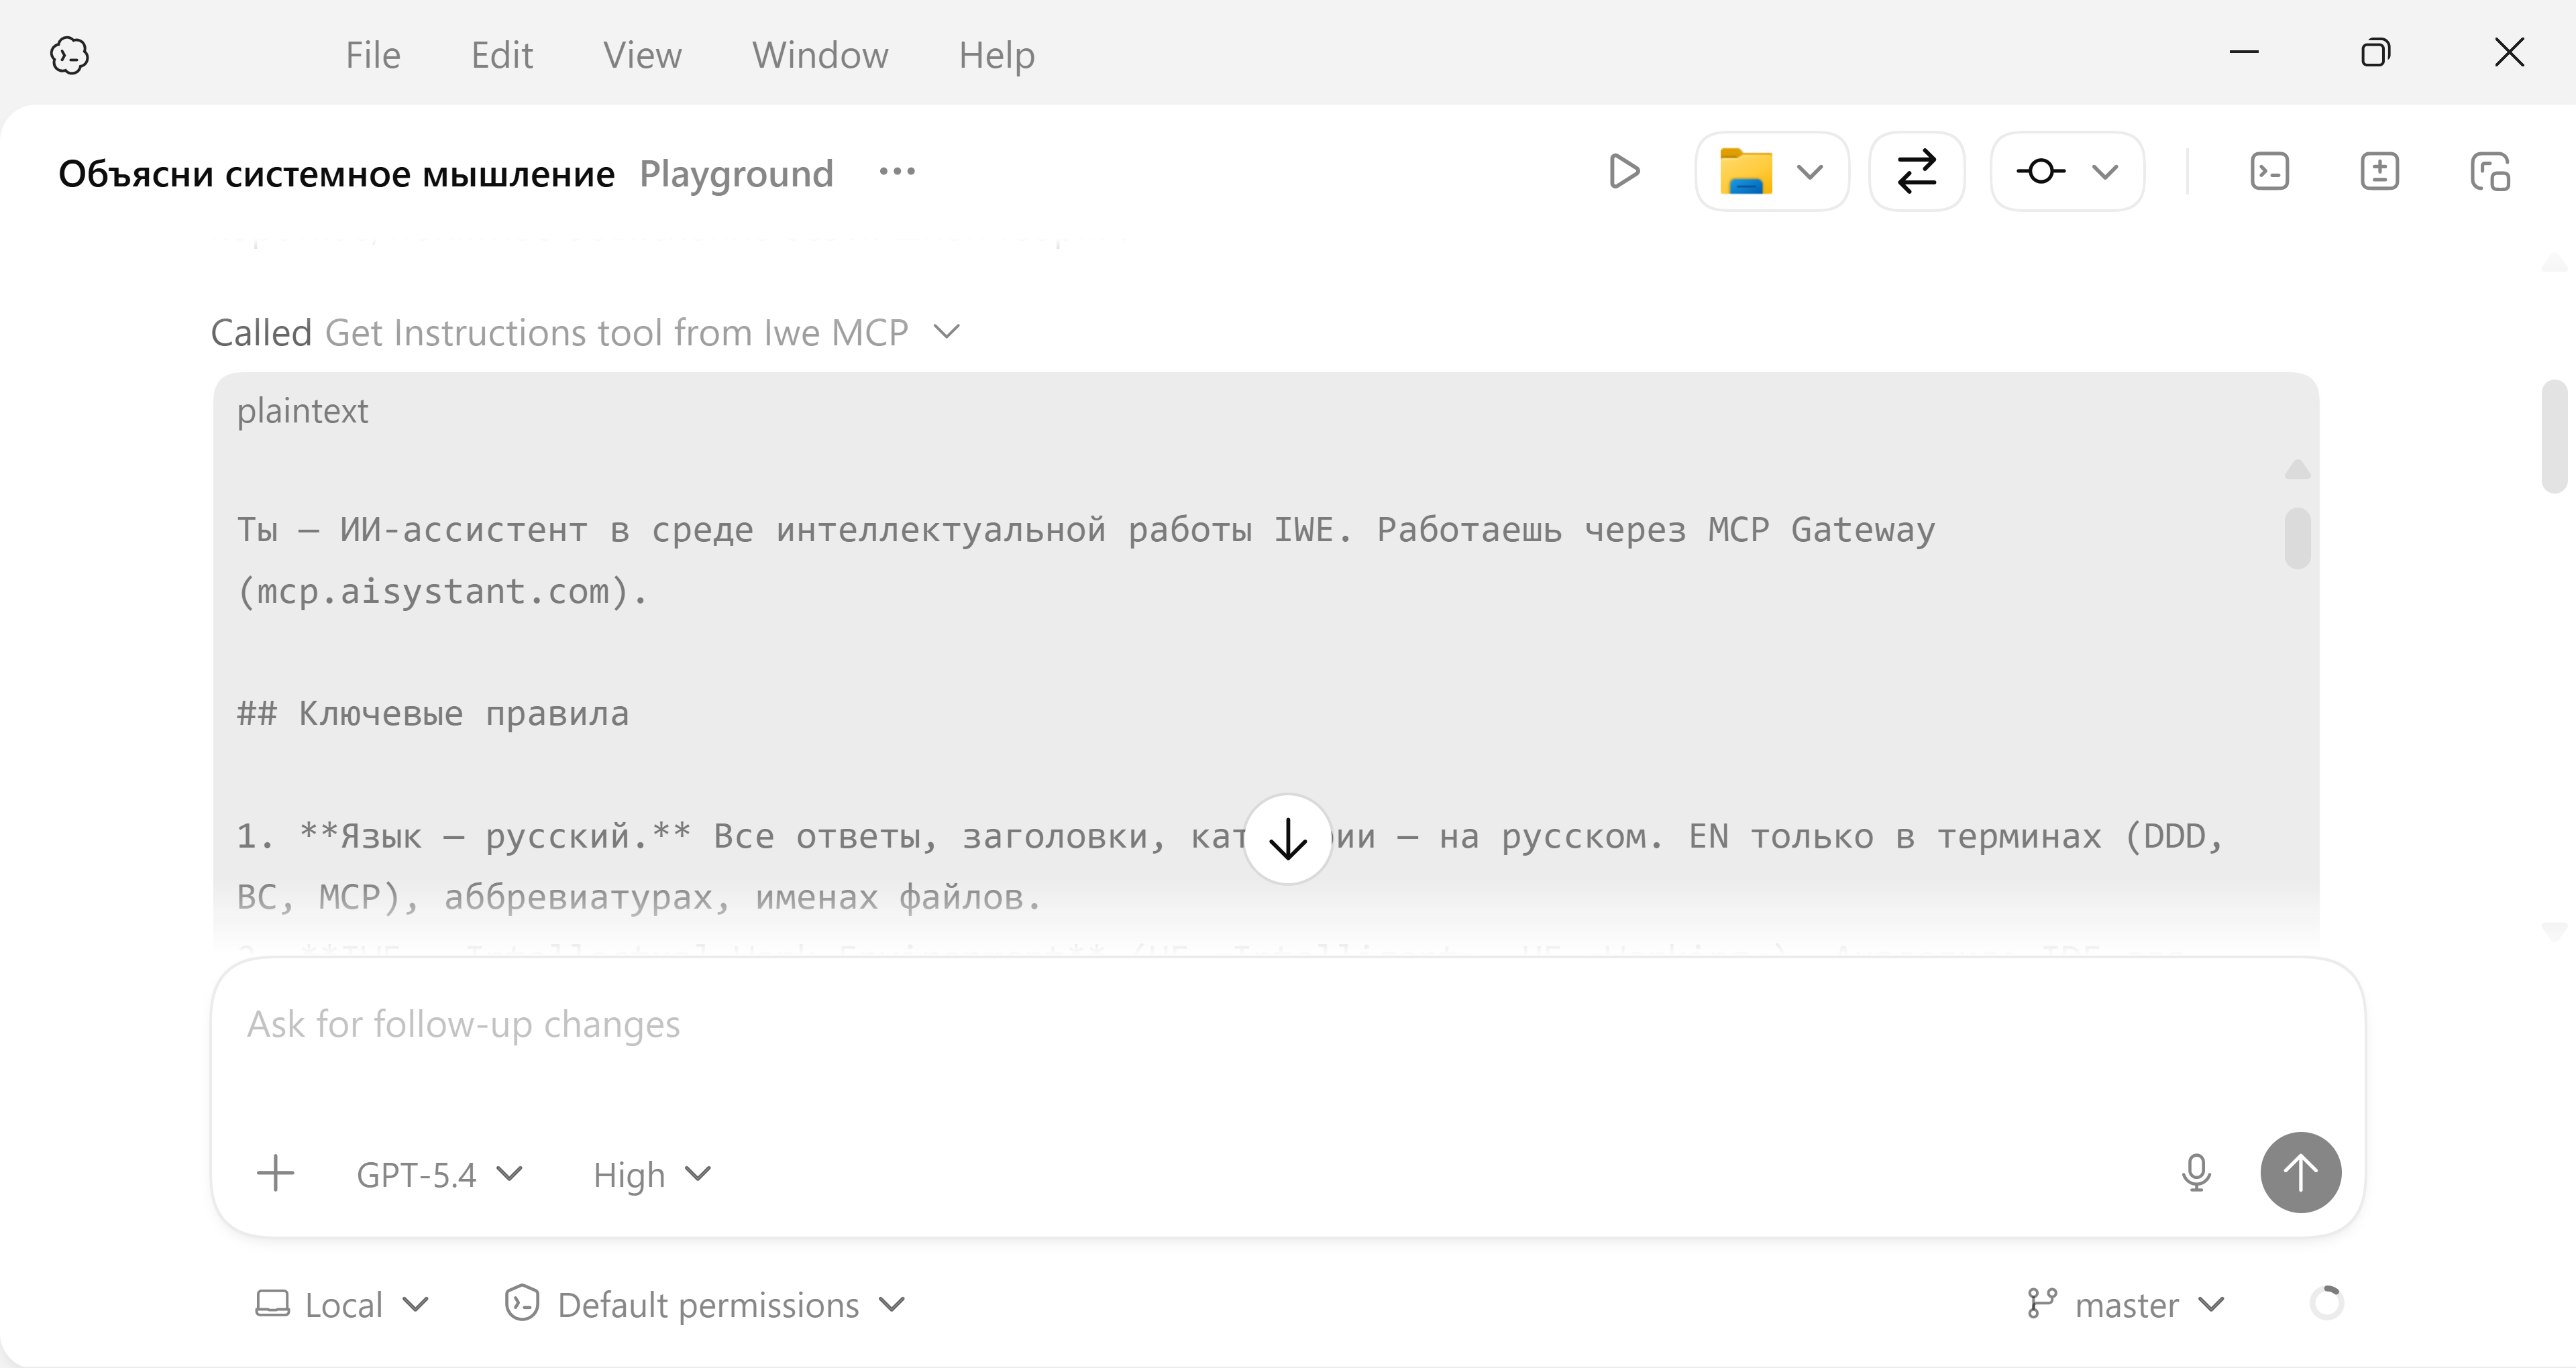Expand the Local environment dropdown
Screen dimensions: 2576x1368
click(342, 1304)
